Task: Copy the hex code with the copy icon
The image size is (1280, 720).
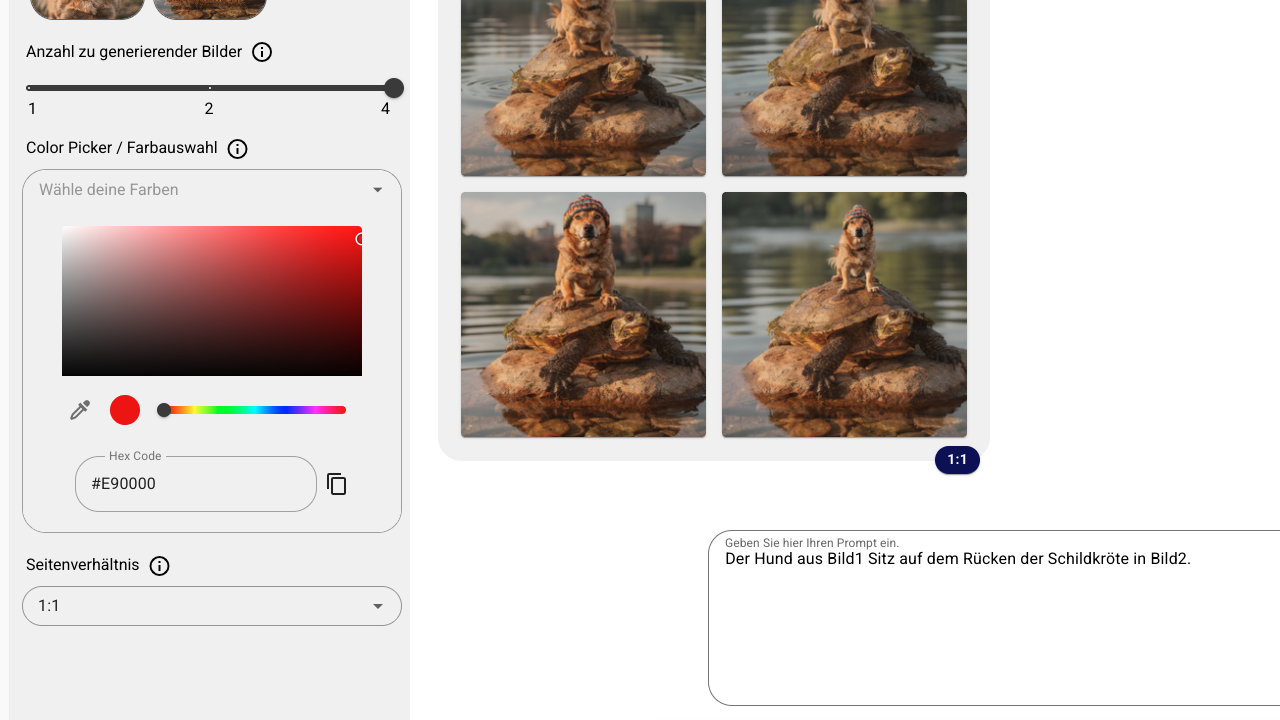Action: click(337, 484)
